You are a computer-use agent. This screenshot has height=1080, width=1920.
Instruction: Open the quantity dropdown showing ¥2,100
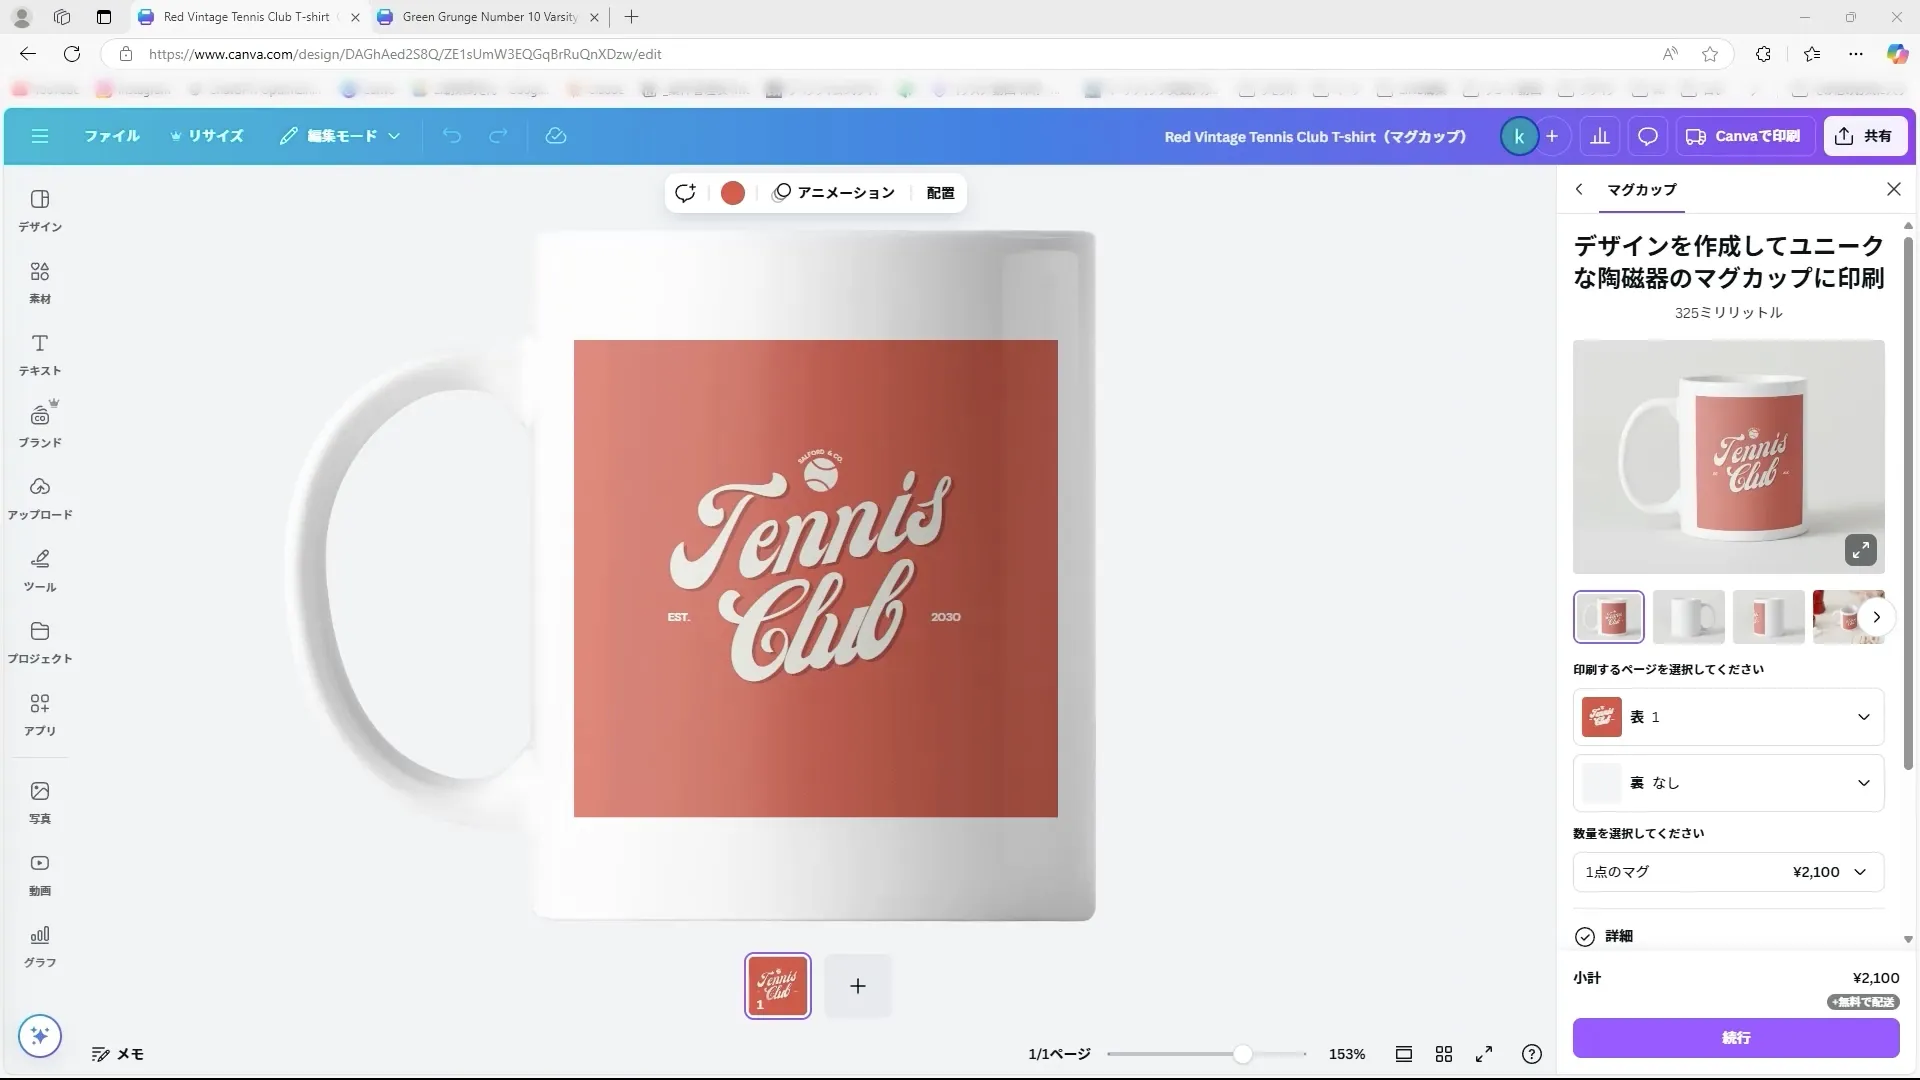pyautogui.click(x=1728, y=871)
